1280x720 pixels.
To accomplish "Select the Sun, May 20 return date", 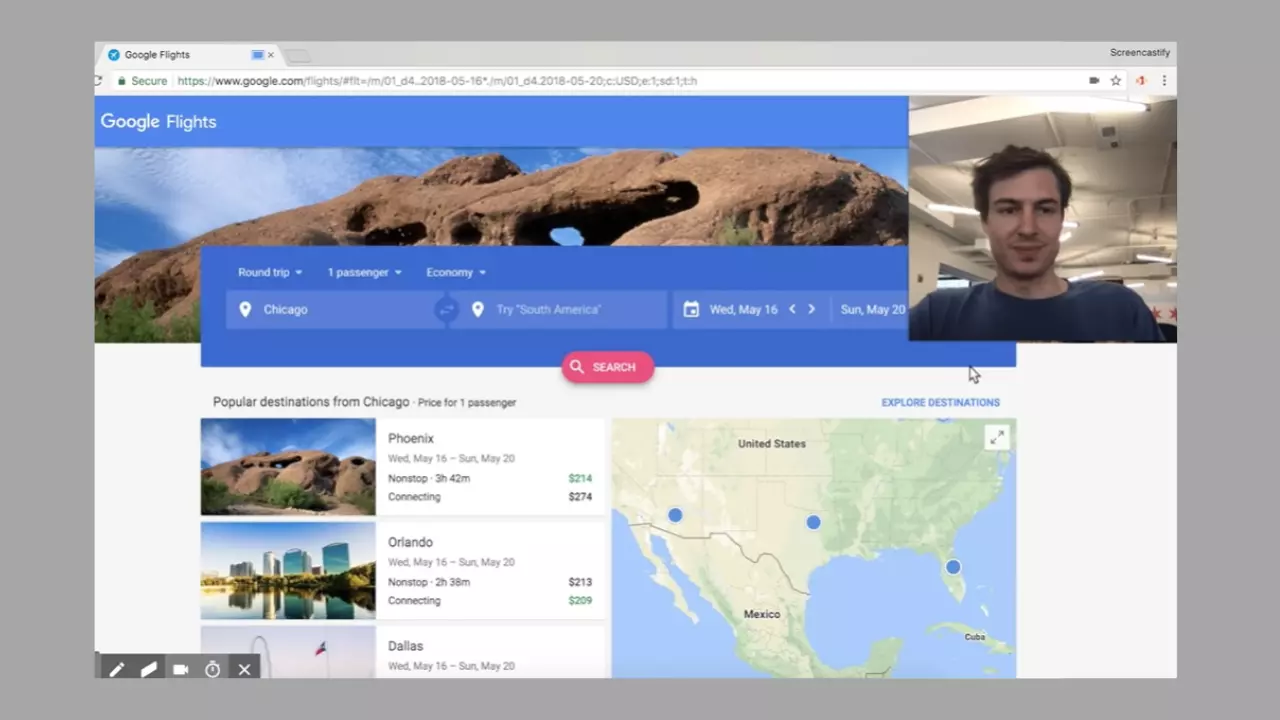I will tap(872, 310).
